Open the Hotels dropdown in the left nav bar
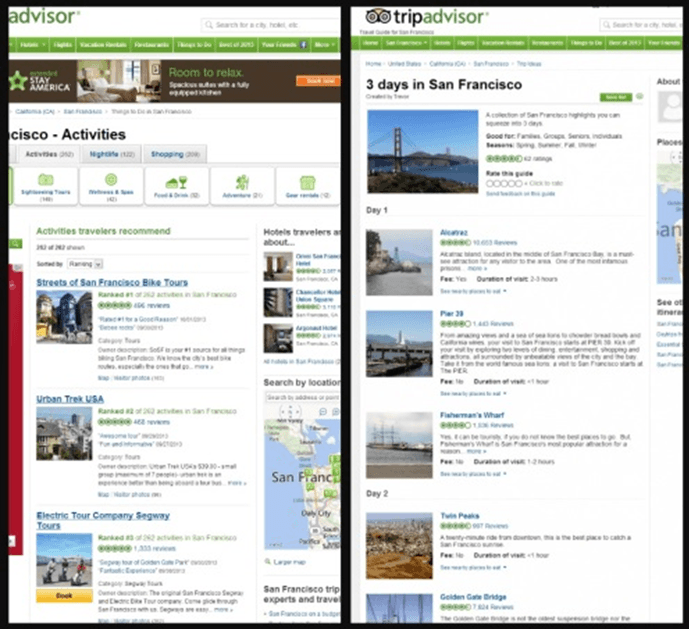 tap(33, 45)
